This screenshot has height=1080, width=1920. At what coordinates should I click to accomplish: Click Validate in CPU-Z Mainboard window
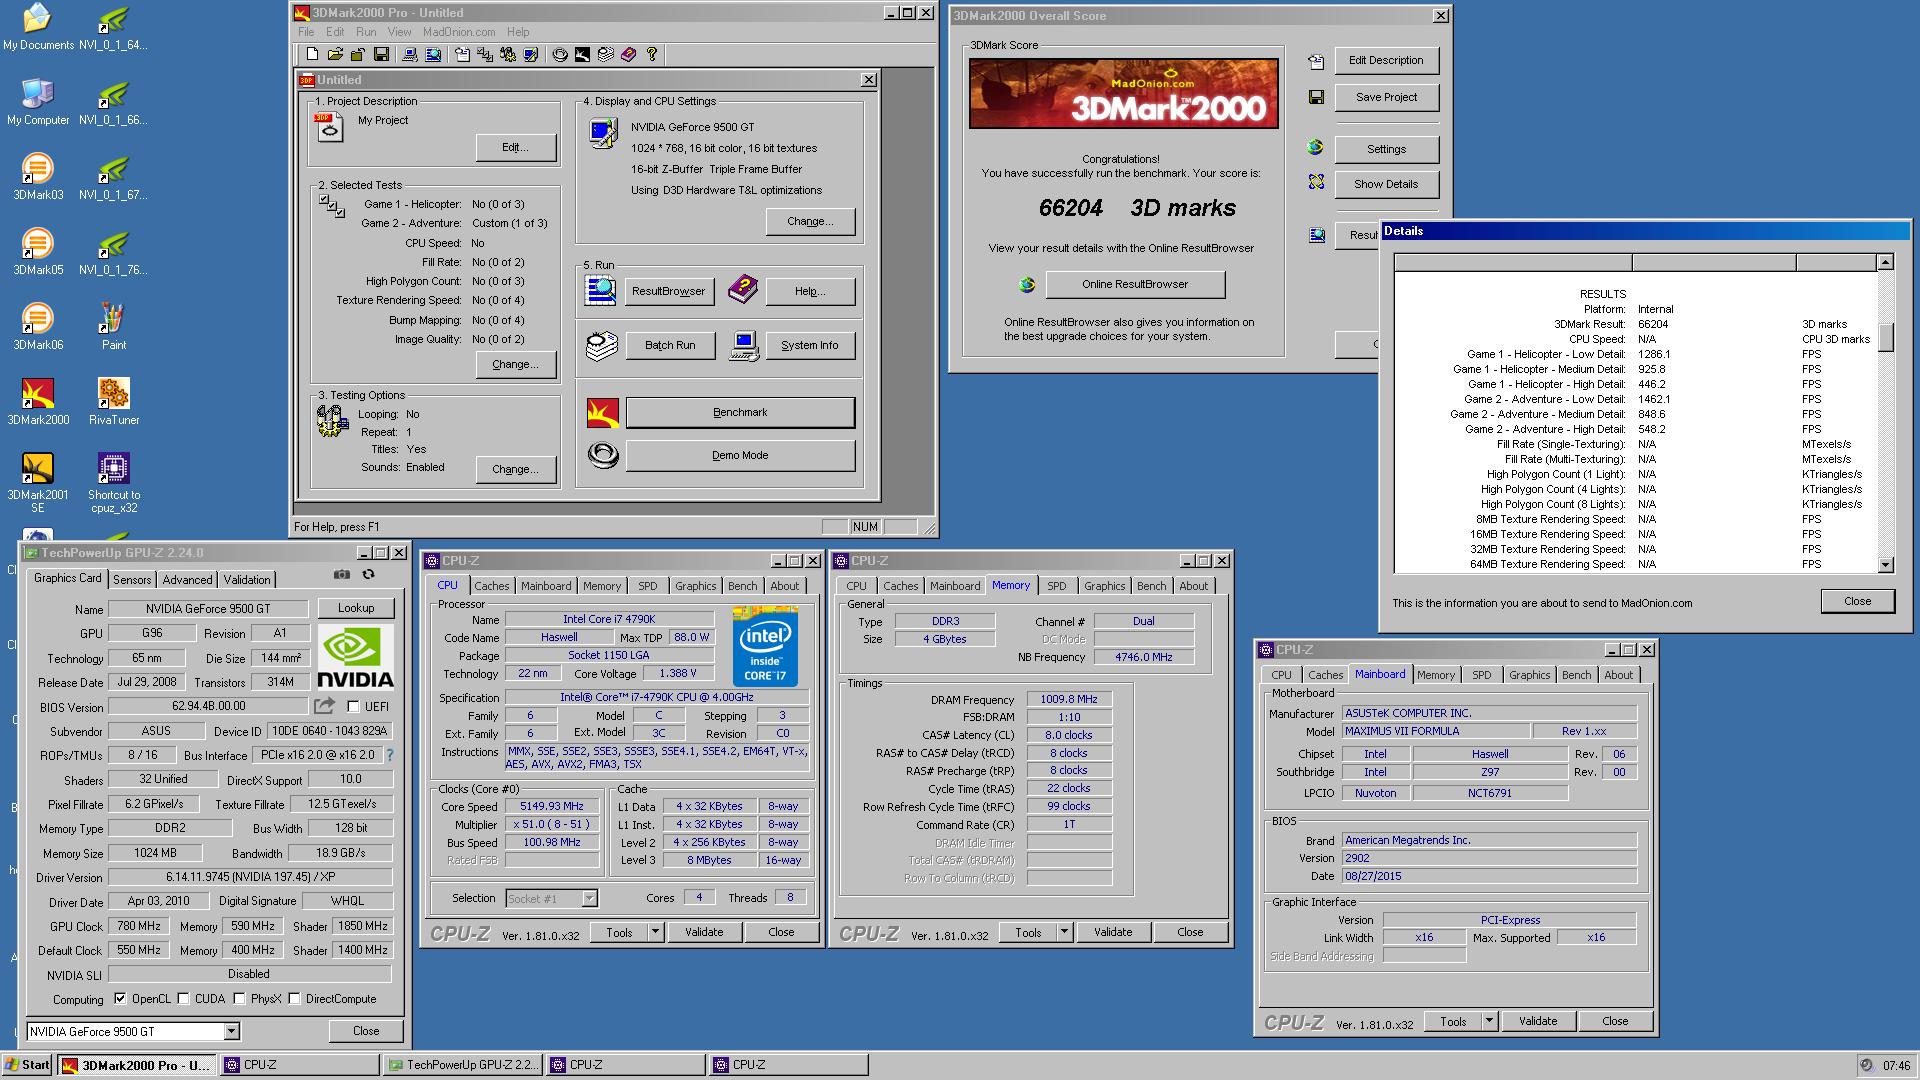click(1538, 1021)
